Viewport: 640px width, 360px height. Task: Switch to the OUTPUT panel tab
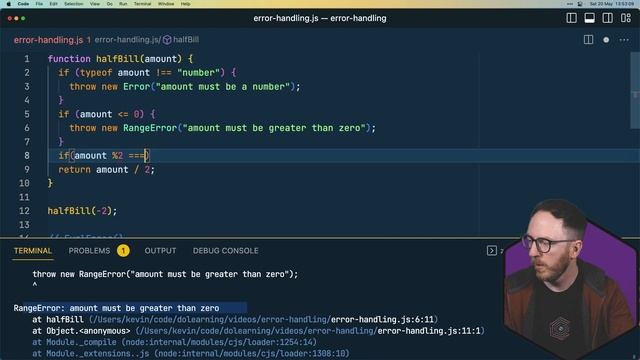point(160,251)
